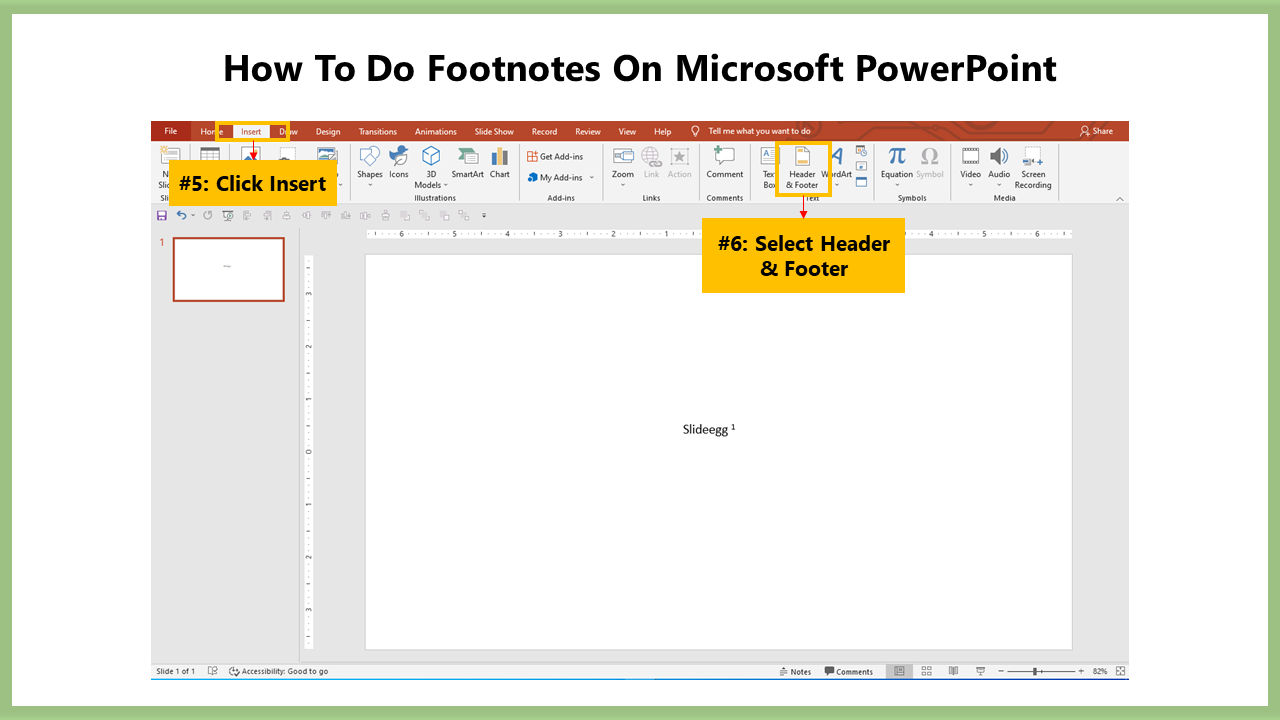Click the zoom slider handle

[1035, 671]
